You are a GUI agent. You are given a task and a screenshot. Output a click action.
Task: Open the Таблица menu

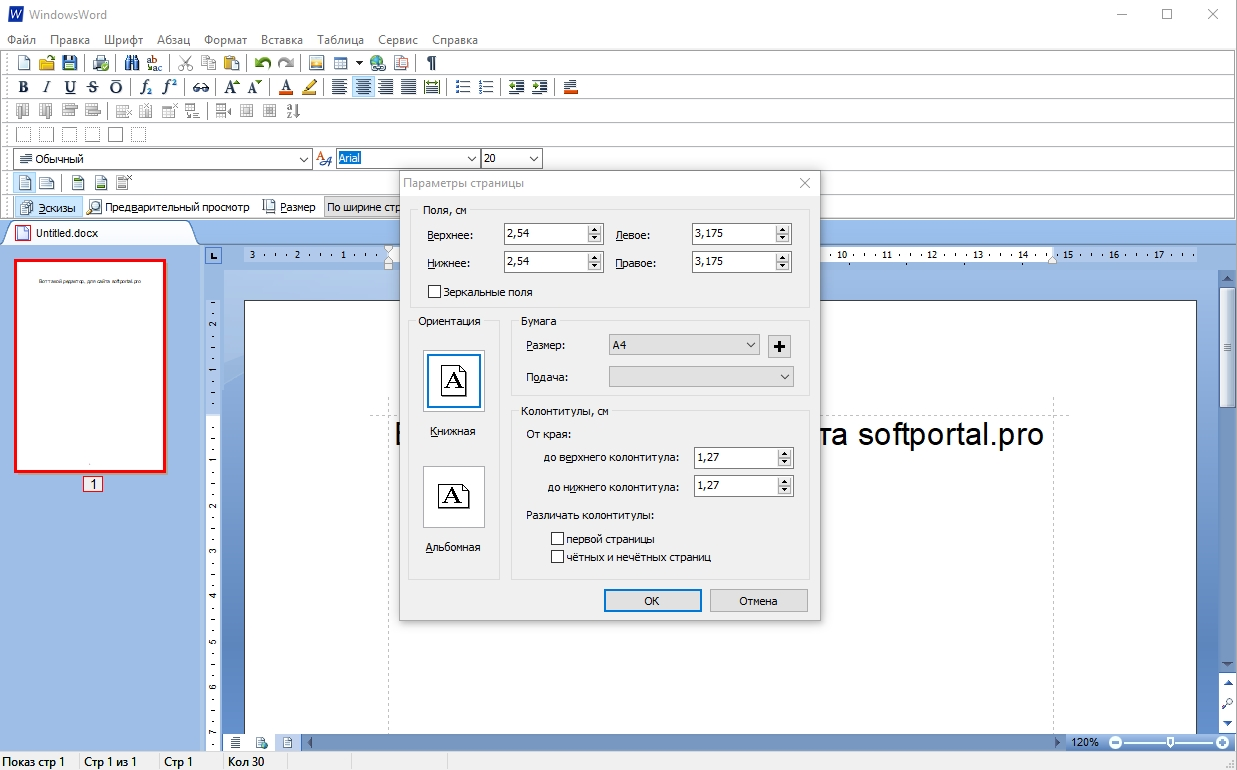[x=340, y=40]
